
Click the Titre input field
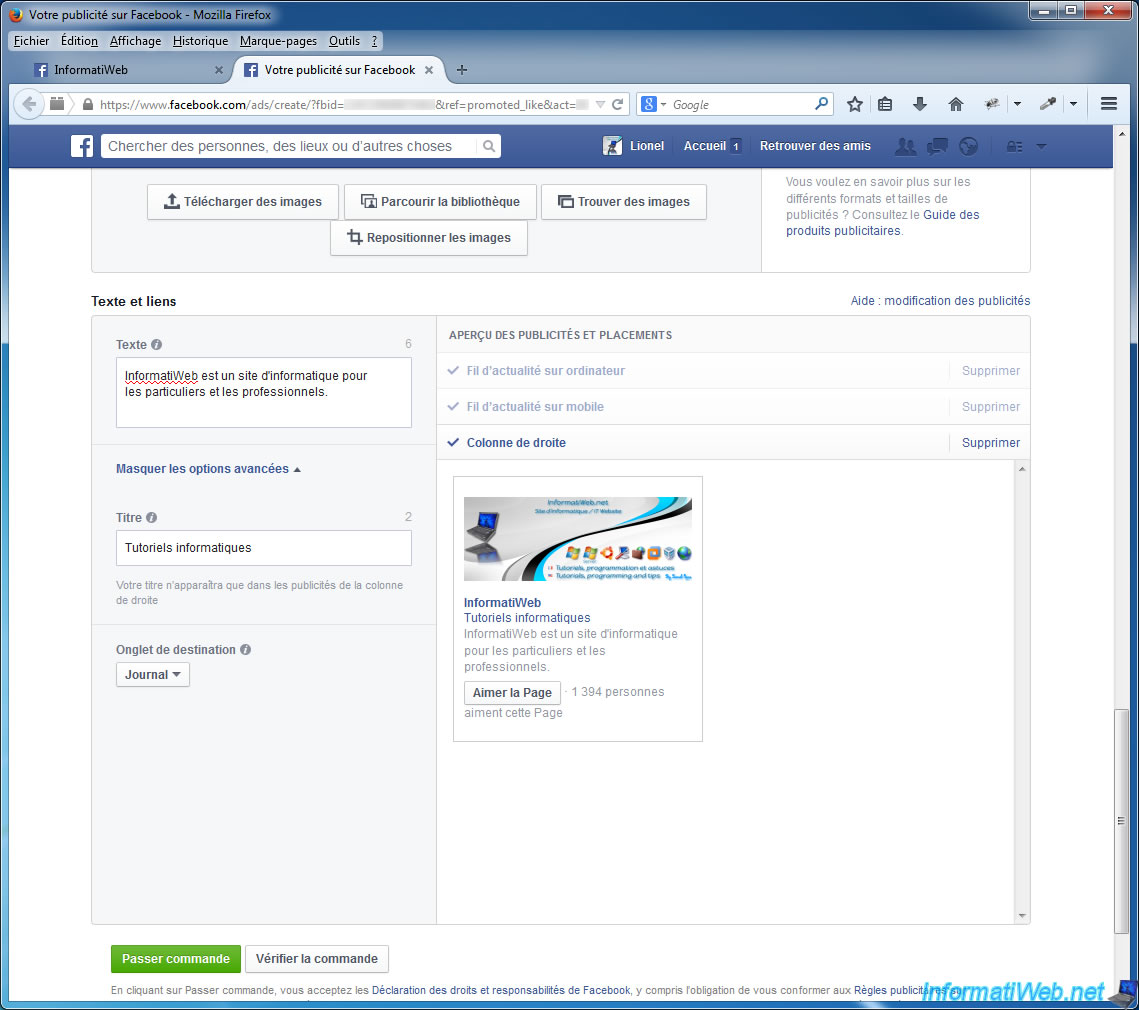tap(264, 548)
